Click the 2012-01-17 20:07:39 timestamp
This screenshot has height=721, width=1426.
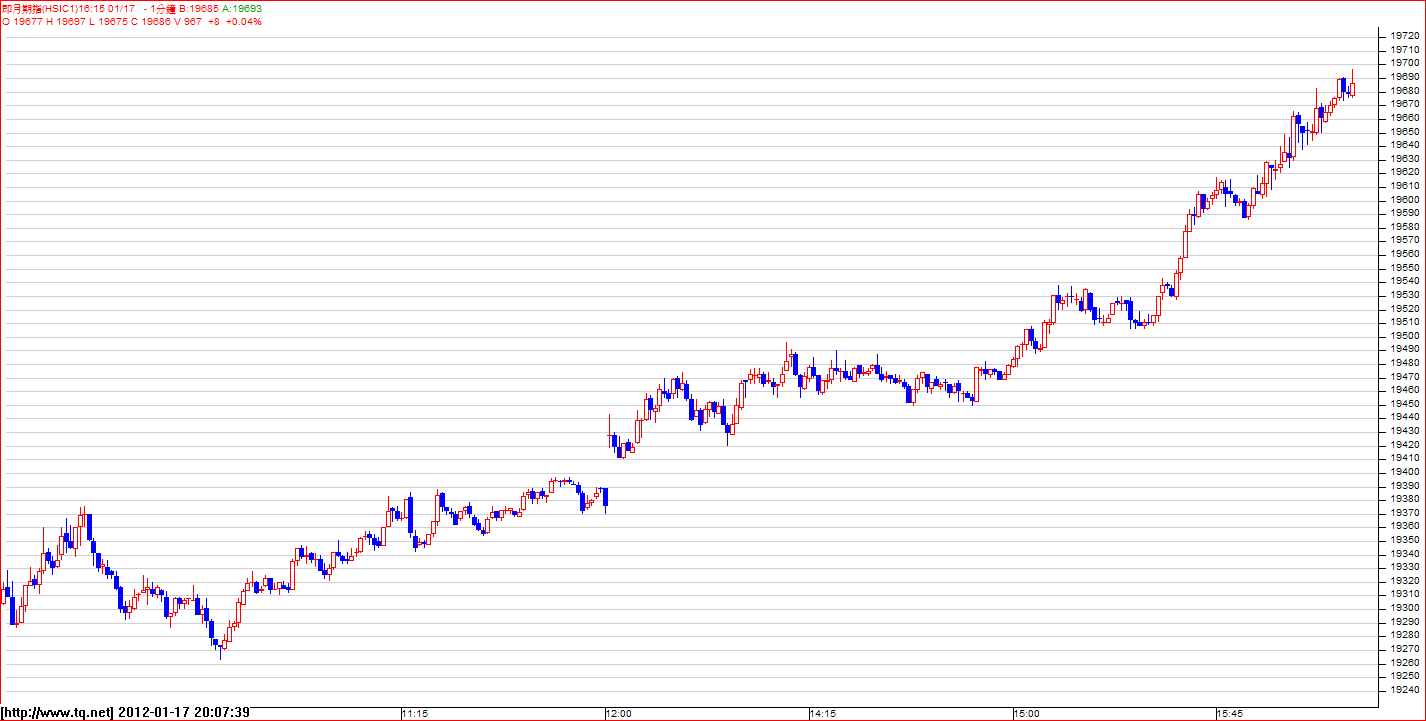183,712
